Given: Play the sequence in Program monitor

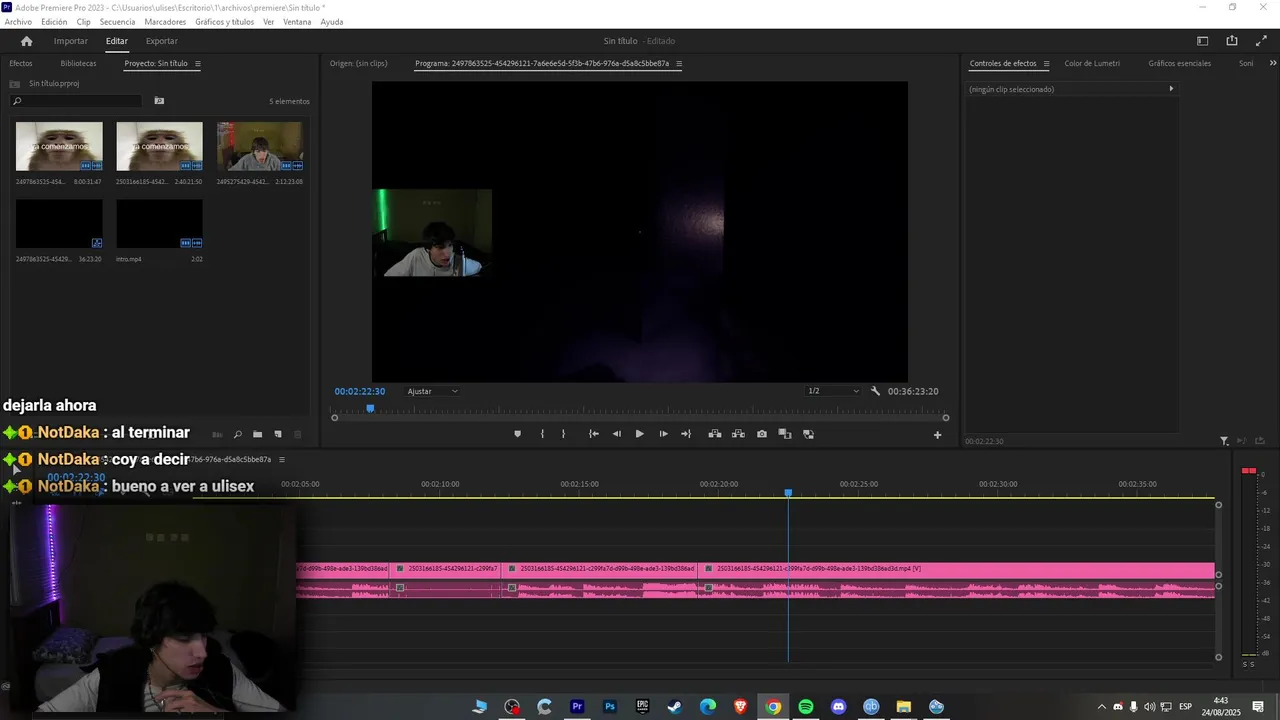Looking at the screenshot, I should point(640,434).
